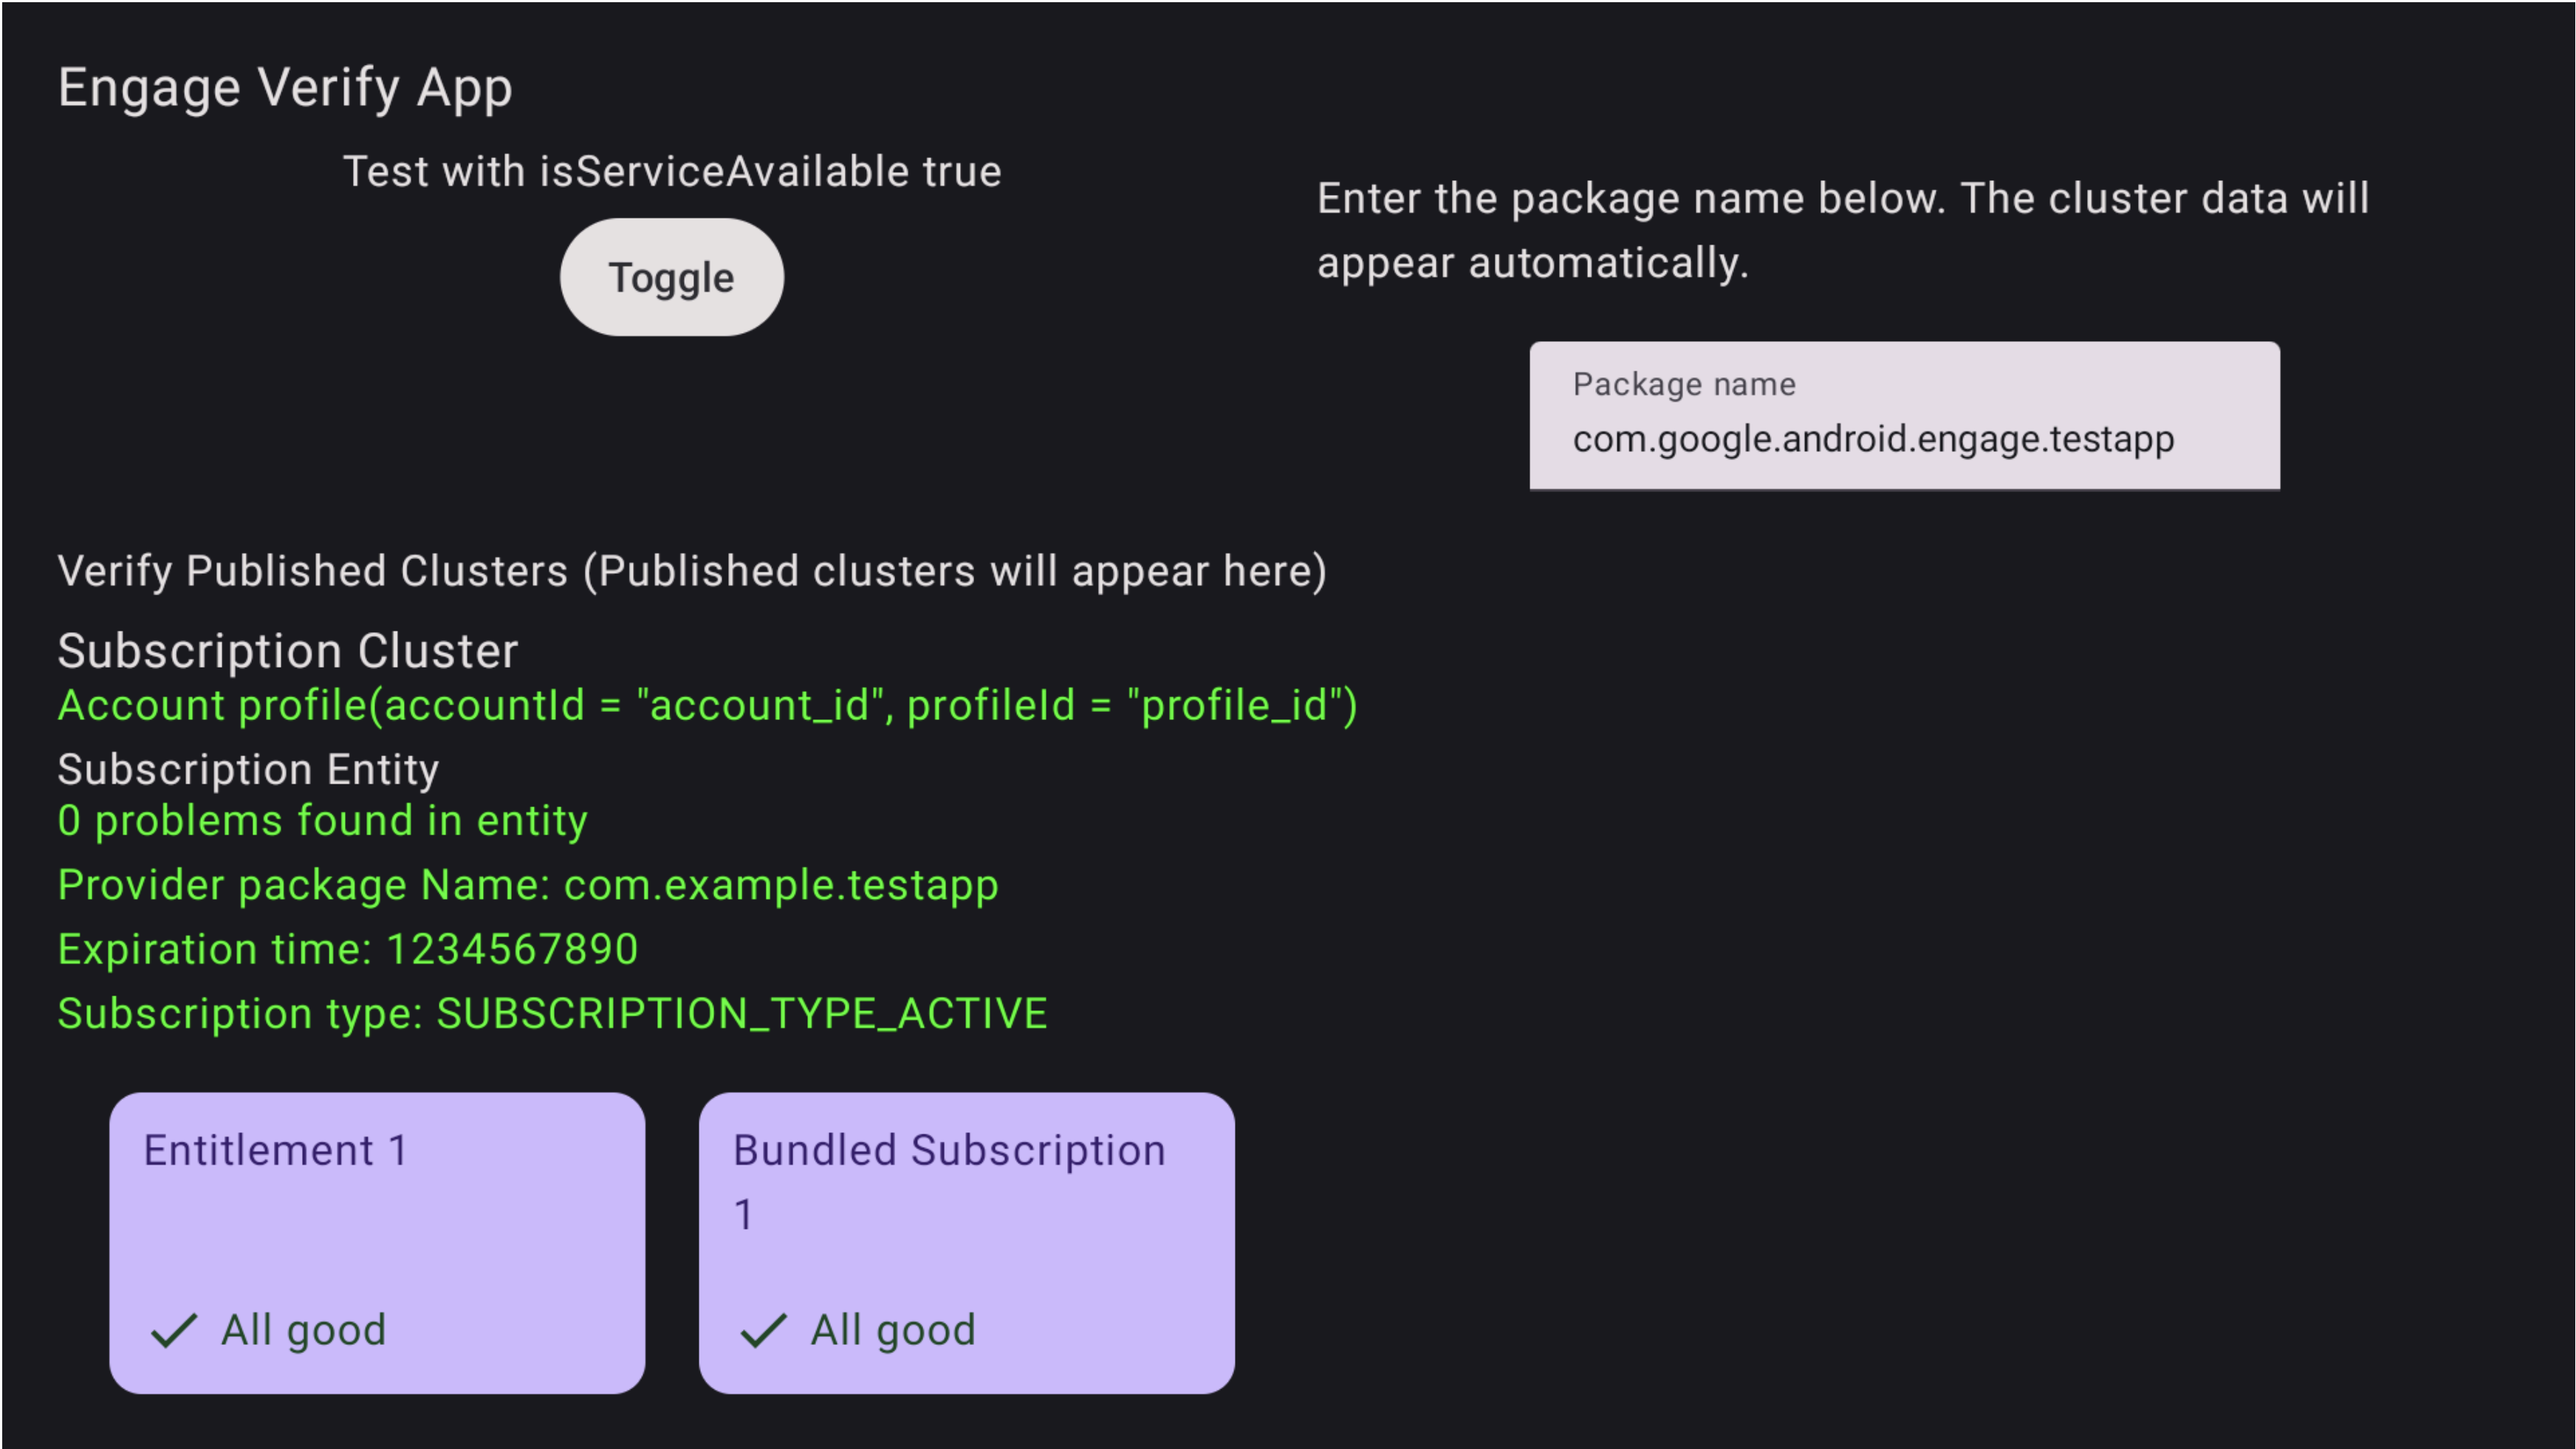Click the green 0 problems found message
This screenshot has height=1449, width=2576.
pos(322,820)
